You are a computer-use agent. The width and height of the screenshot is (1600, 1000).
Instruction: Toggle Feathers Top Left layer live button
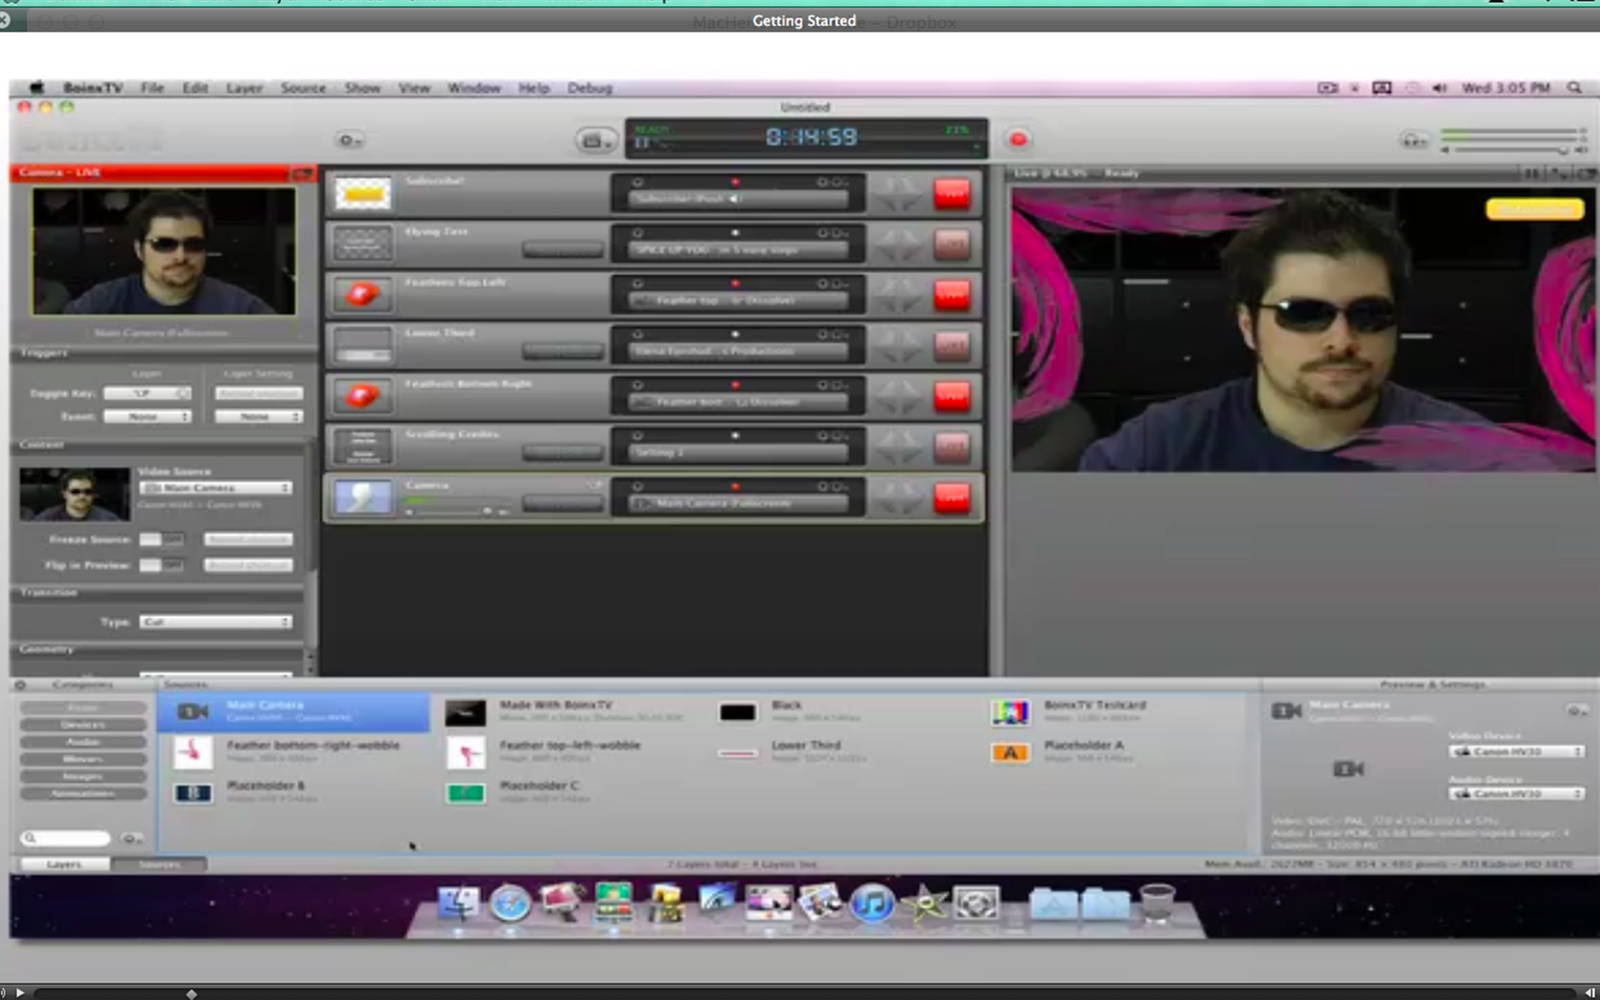pos(952,295)
